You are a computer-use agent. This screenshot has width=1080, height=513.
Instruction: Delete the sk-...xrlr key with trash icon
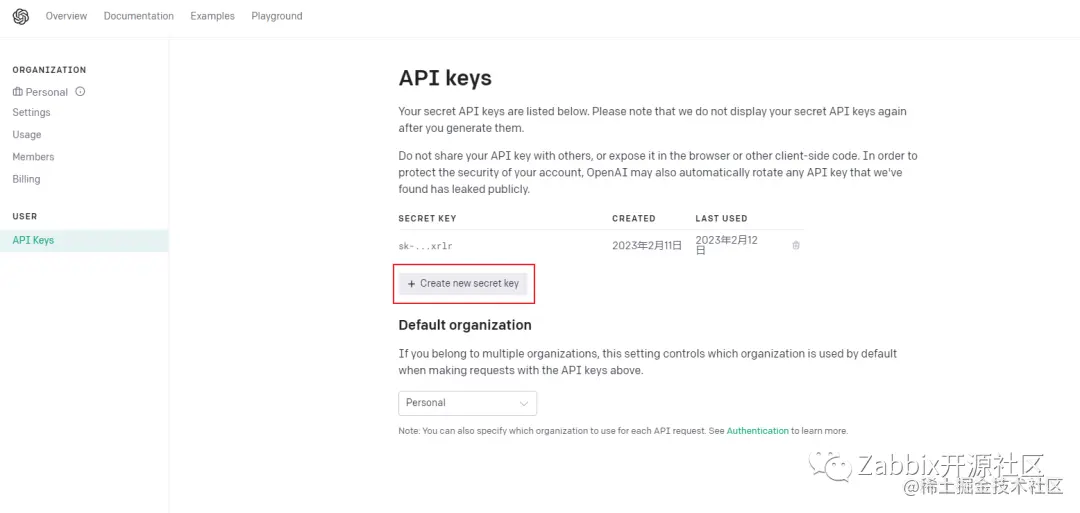(x=796, y=245)
